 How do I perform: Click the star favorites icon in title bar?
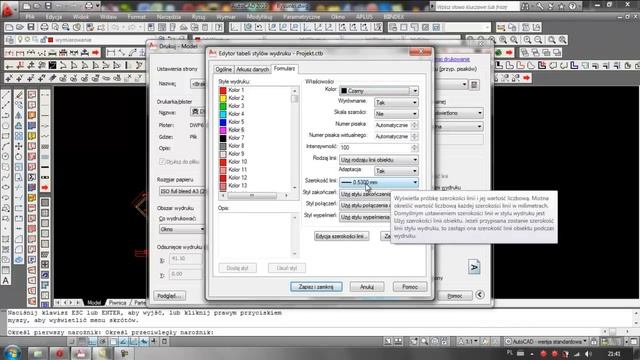[561, 6]
